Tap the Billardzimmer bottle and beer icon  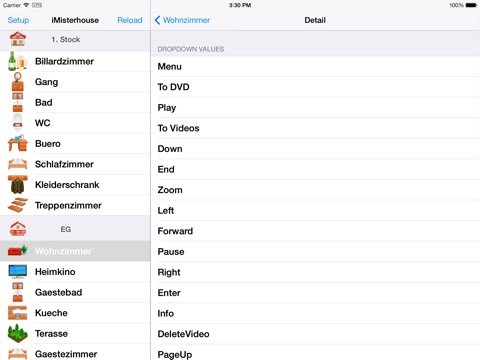[17, 61]
